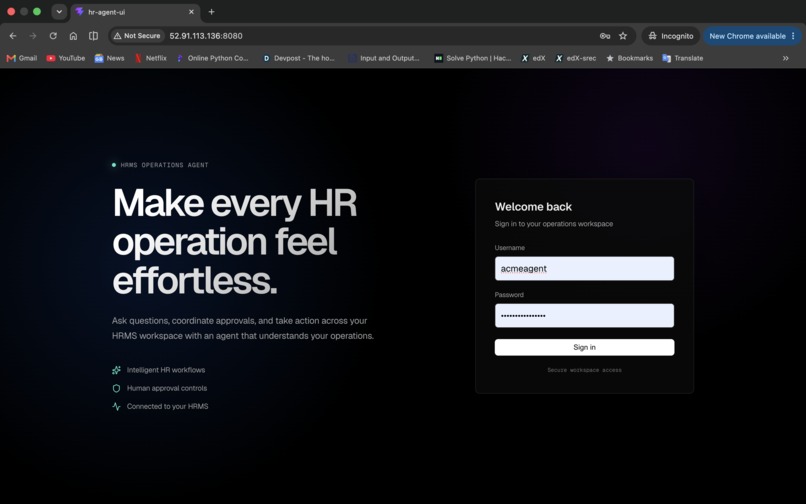
Task: Click the Password input field
Action: 584,315
